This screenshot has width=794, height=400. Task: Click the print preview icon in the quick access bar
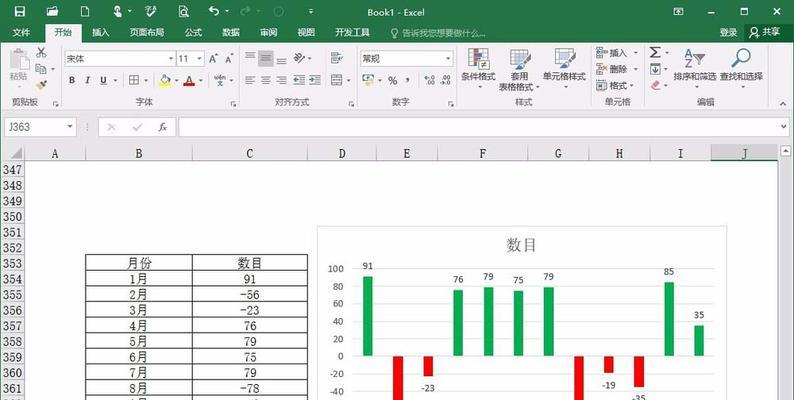[x=183, y=11]
